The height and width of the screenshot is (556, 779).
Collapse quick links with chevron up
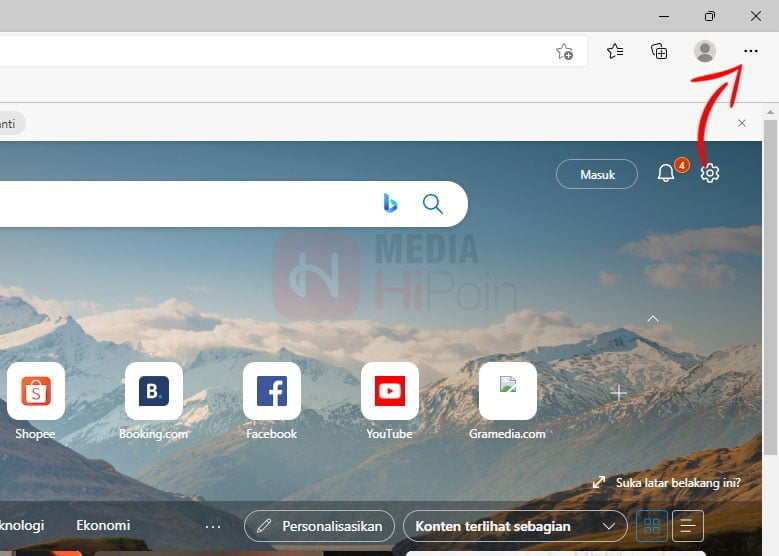pos(653,318)
